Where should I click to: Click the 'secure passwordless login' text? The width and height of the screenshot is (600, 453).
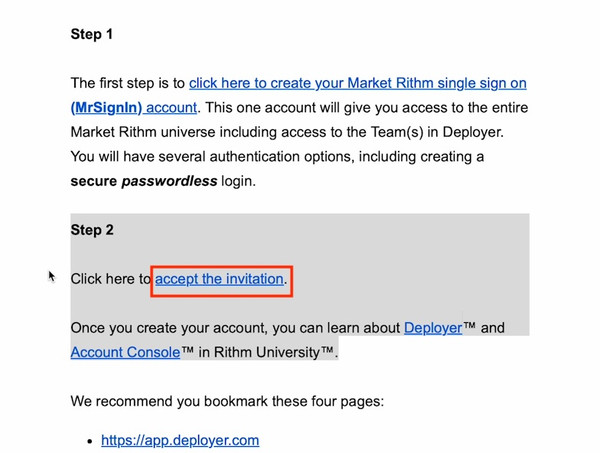163,181
